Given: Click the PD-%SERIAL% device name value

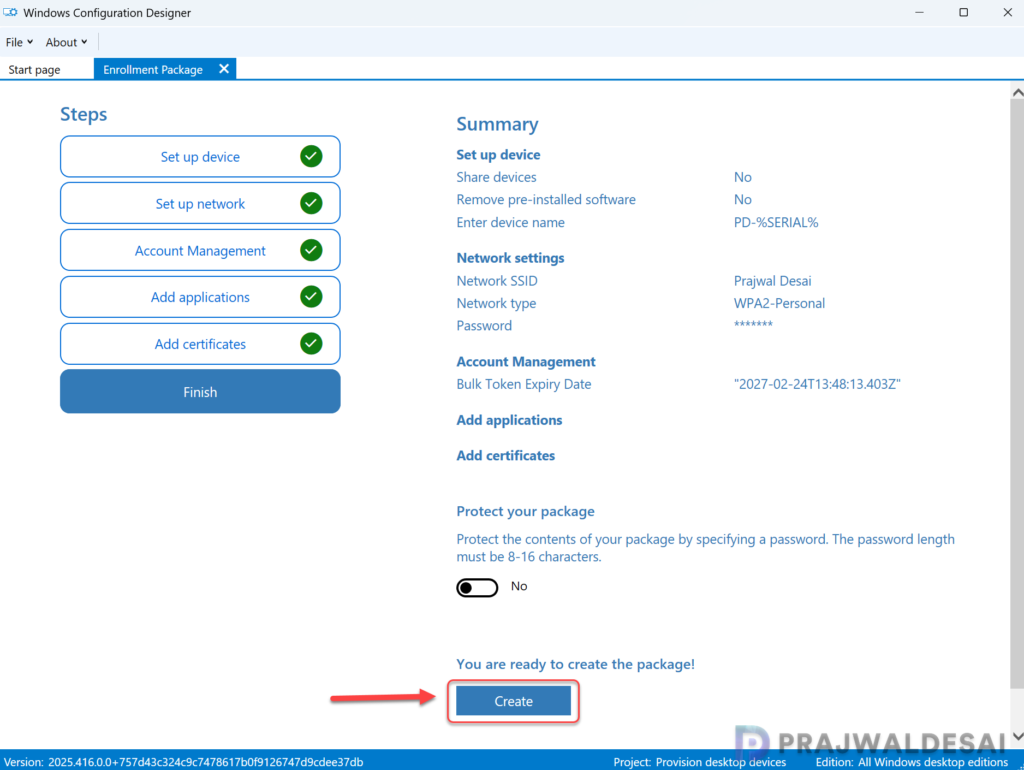Looking at the screenshot, I should (x=776, y=223).
